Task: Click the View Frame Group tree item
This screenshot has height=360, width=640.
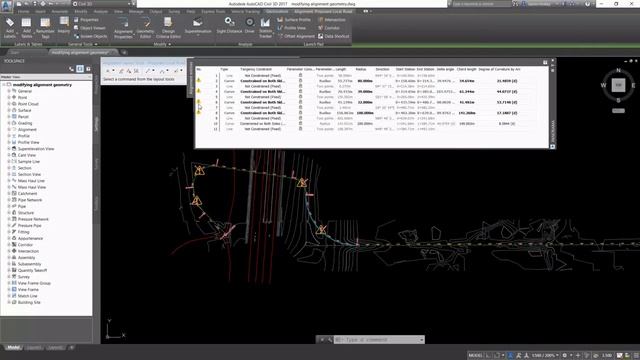Action: pyautogui.click(x=34, y=283)
